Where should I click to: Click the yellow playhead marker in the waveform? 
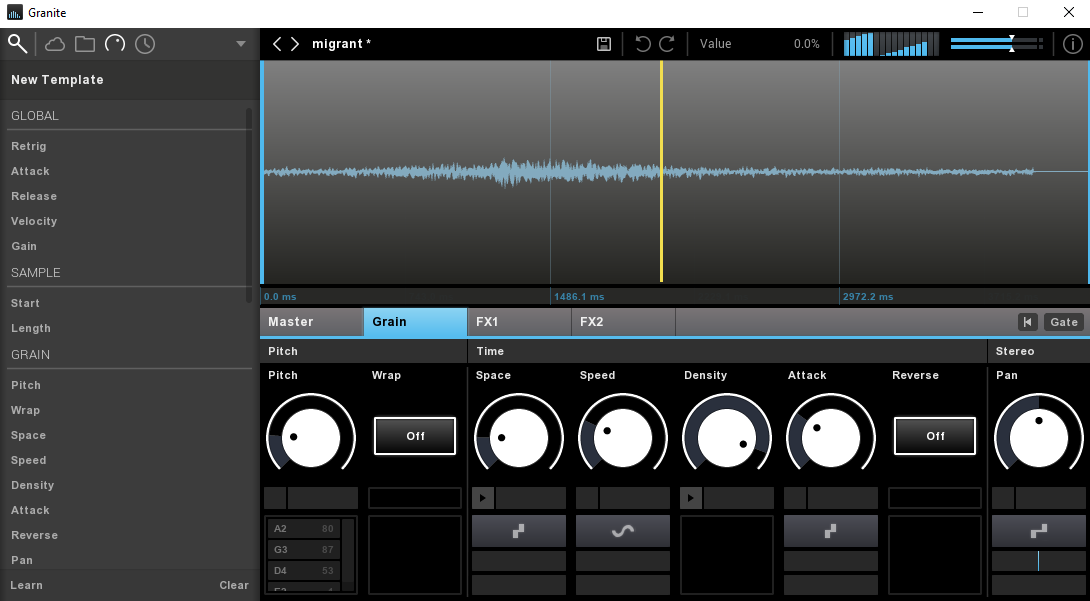[x=661, y=172]
